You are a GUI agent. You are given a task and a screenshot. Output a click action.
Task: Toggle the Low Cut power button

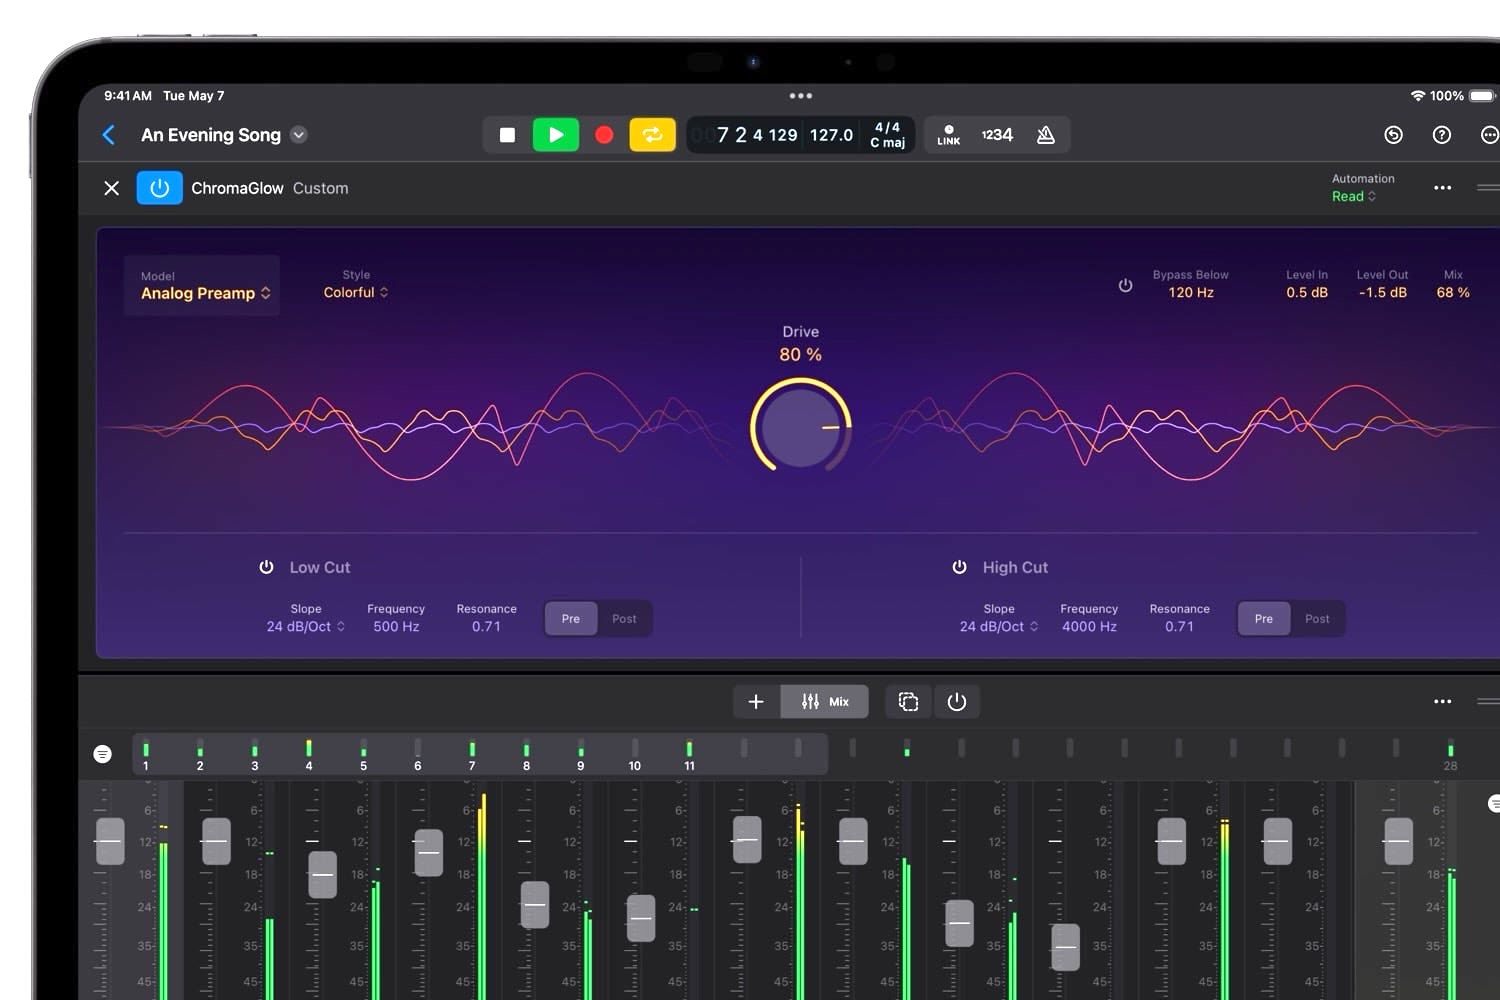[266, 567]
